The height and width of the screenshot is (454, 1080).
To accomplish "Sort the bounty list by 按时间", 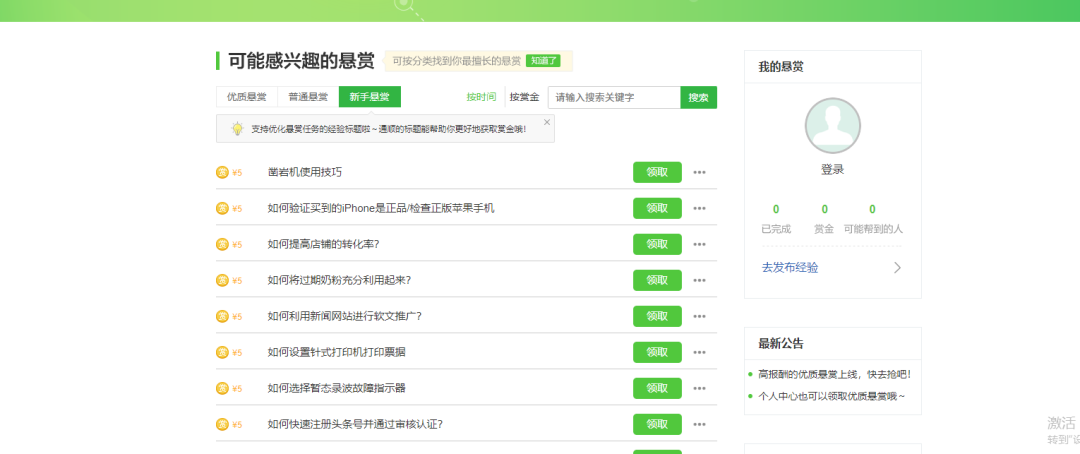I will click(x=481, y=97).
